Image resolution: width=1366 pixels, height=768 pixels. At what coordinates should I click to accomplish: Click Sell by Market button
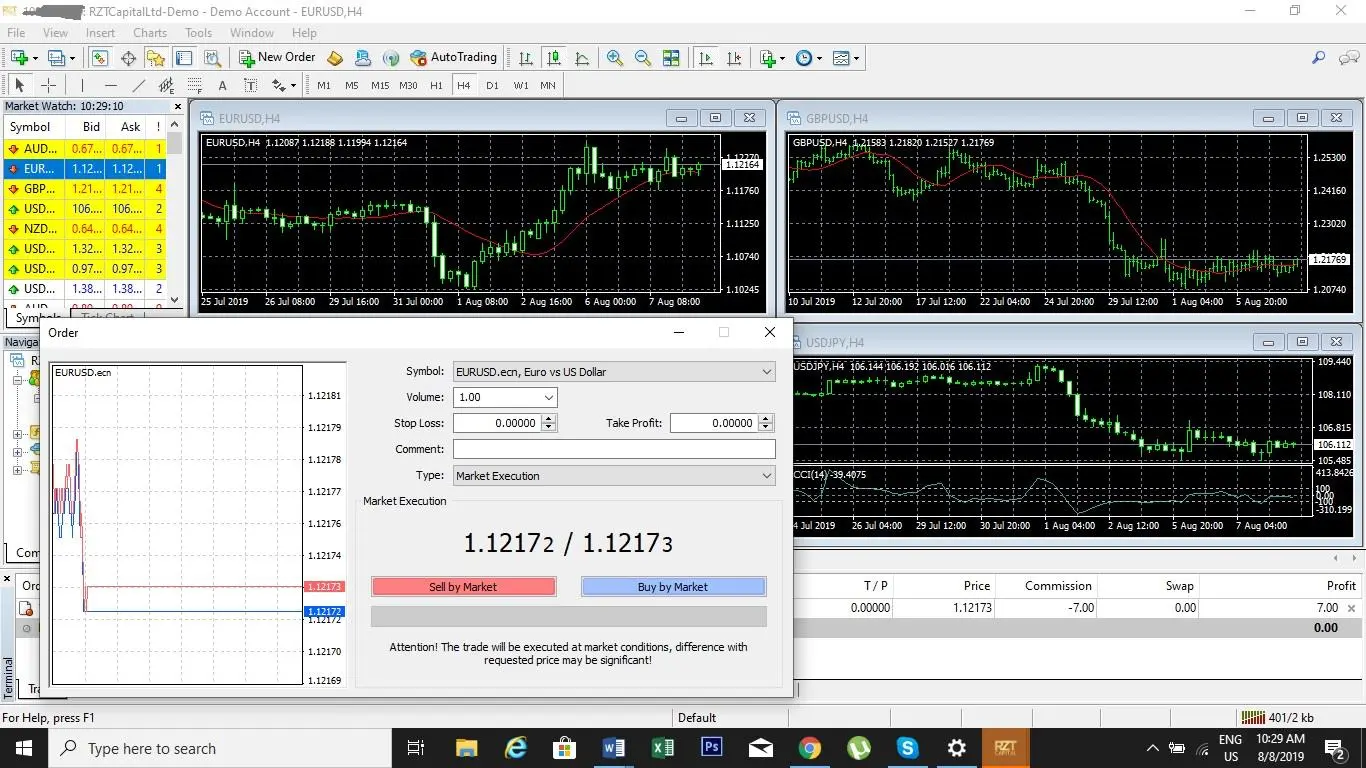click(463, 587)
